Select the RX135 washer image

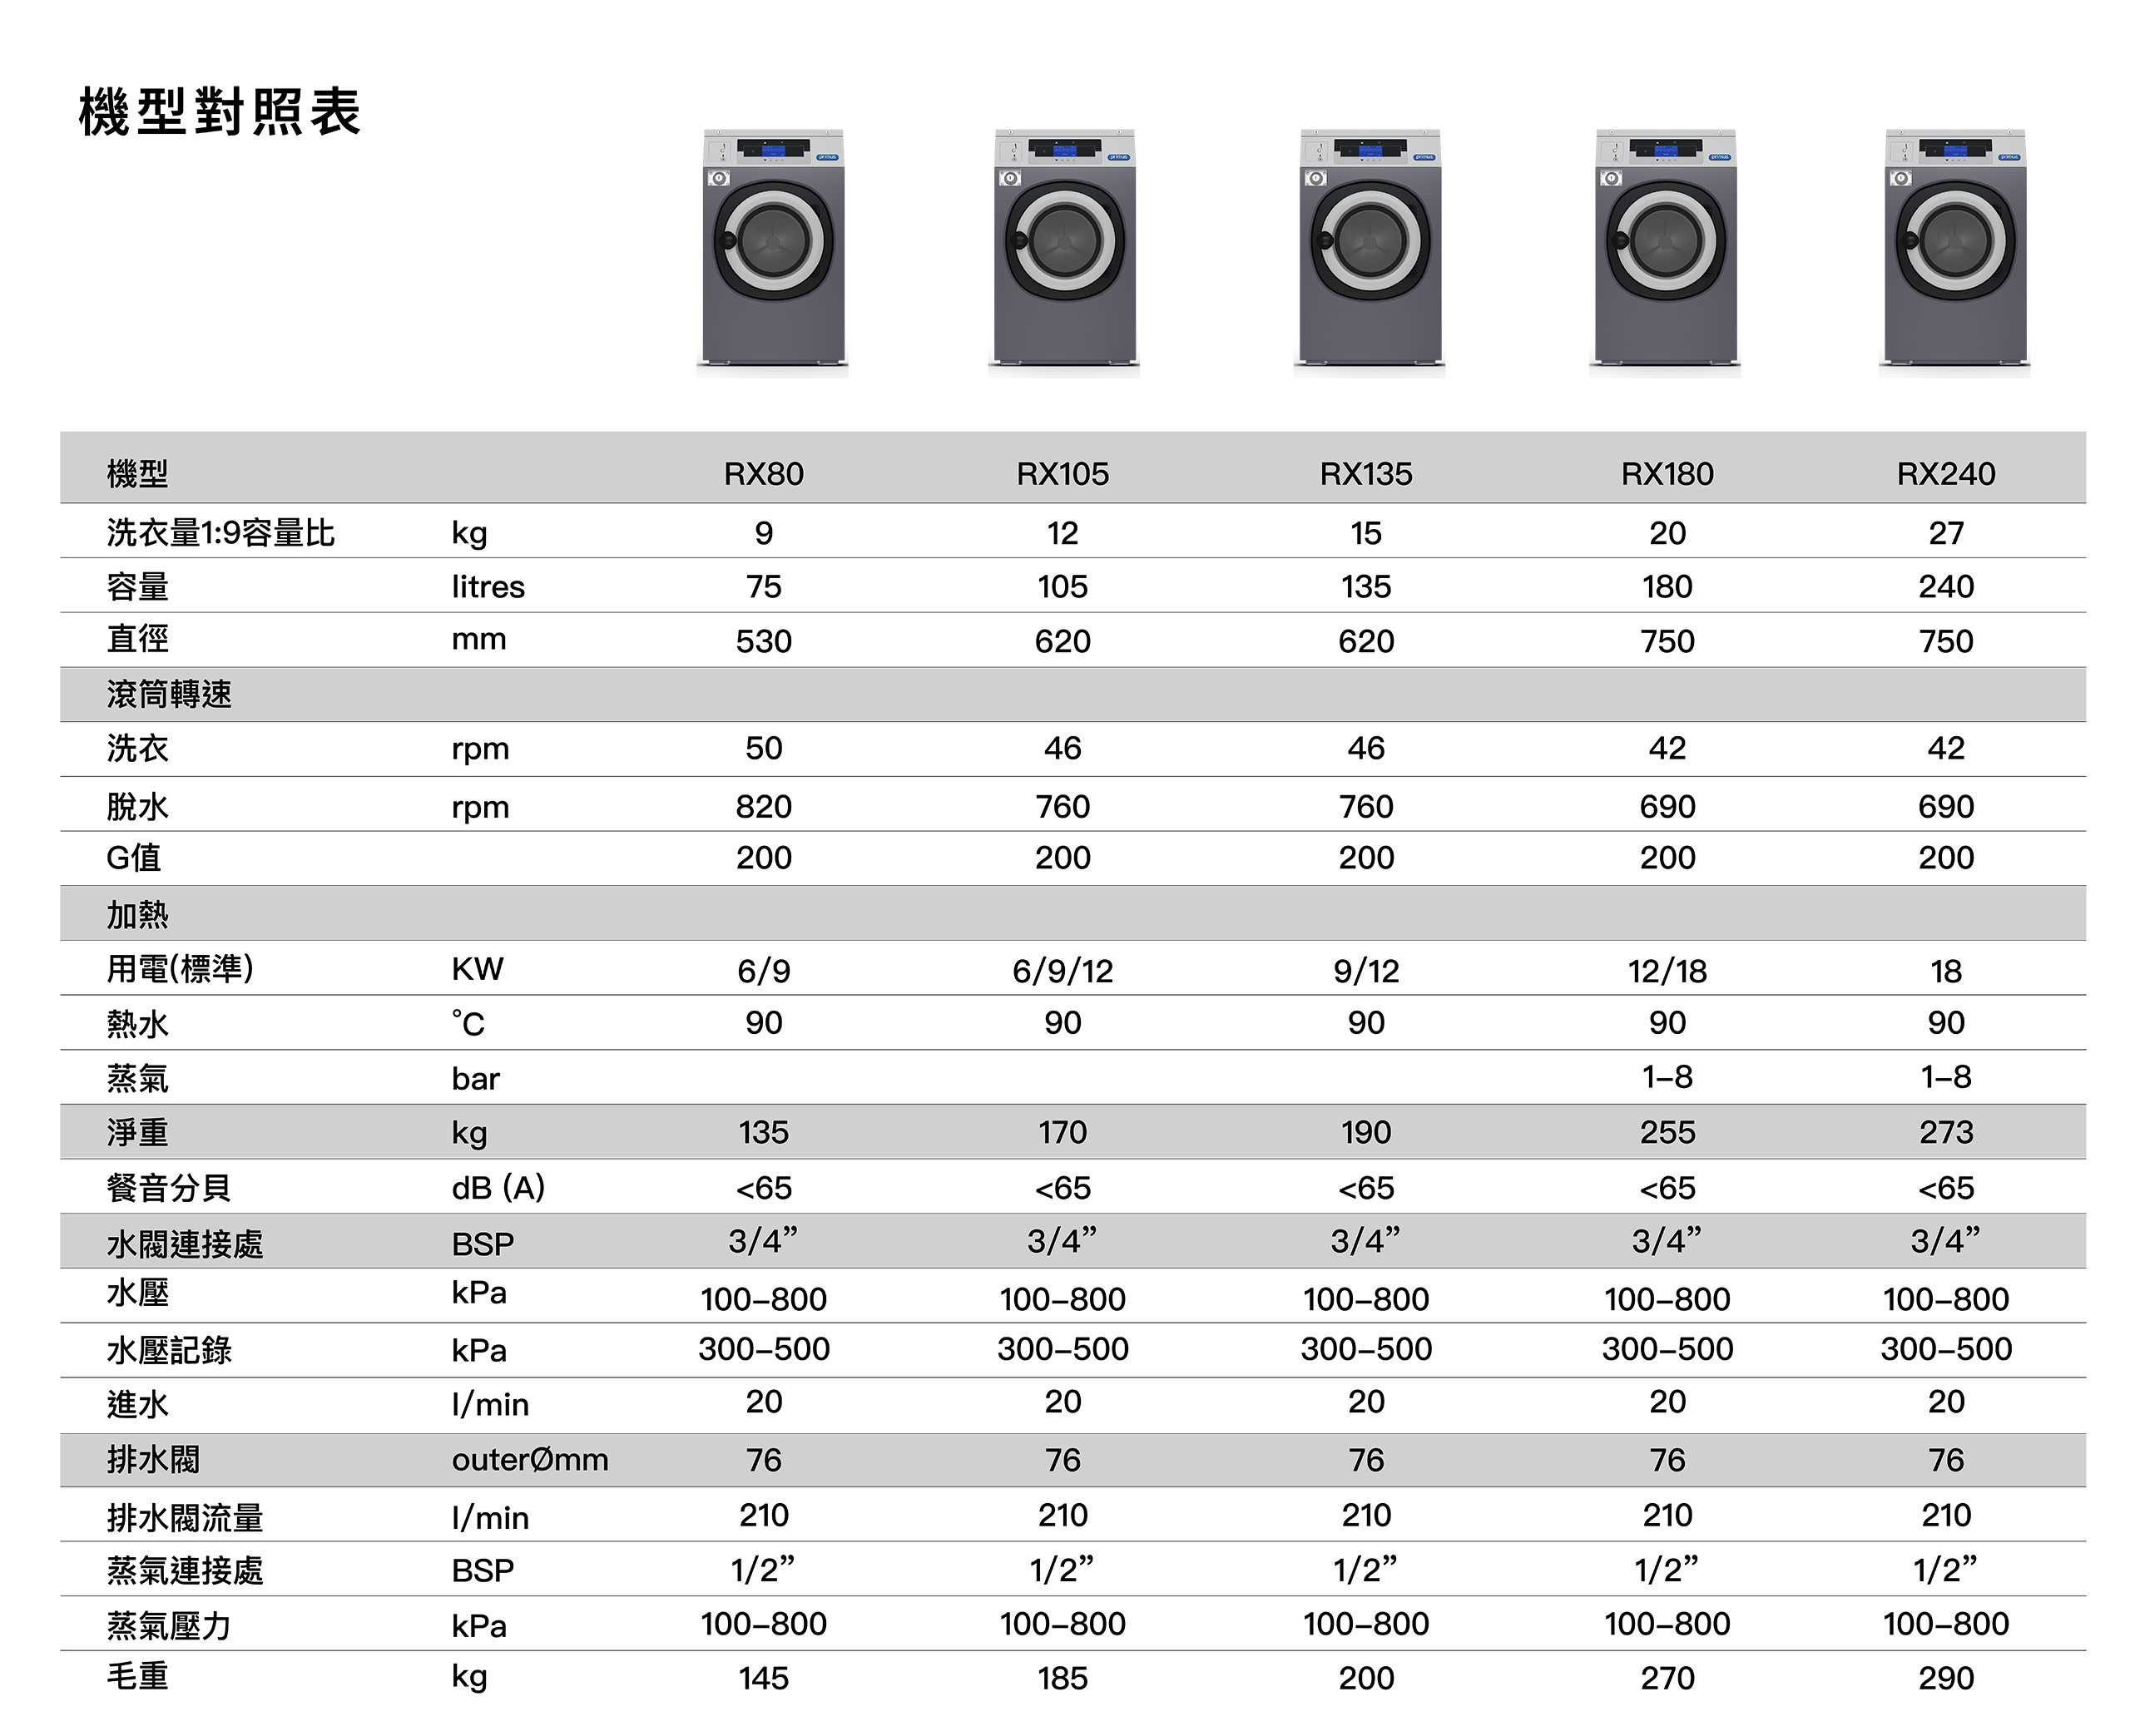pos(1369,242)
